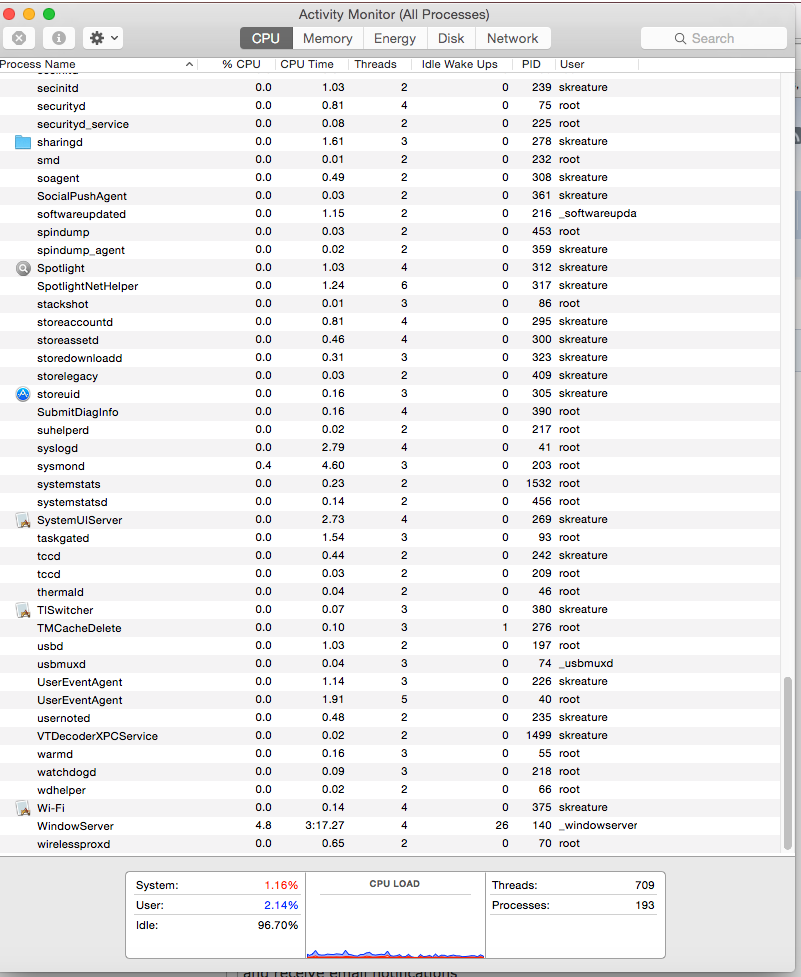Click the SystemUIServer app icon
This screenshot has width=801, height=977.
(23, 520)
